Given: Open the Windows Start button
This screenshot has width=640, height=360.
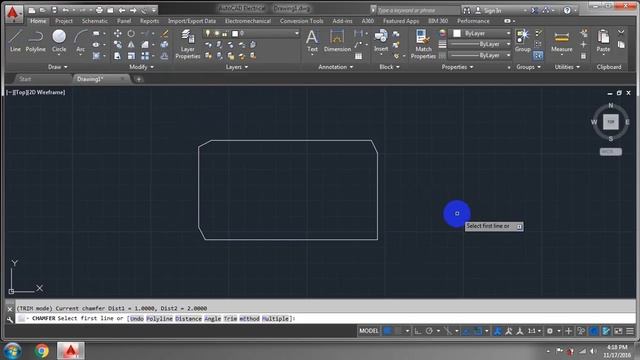Looking at the screenshot, I should pyautogui.click(x=13, y=351).
